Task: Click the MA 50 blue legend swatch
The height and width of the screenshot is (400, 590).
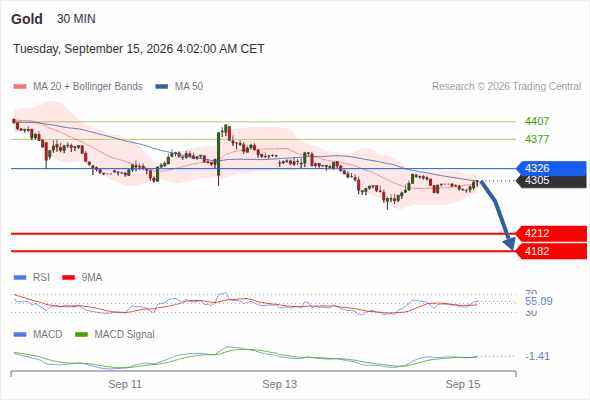Action: [x=162, y=87]
